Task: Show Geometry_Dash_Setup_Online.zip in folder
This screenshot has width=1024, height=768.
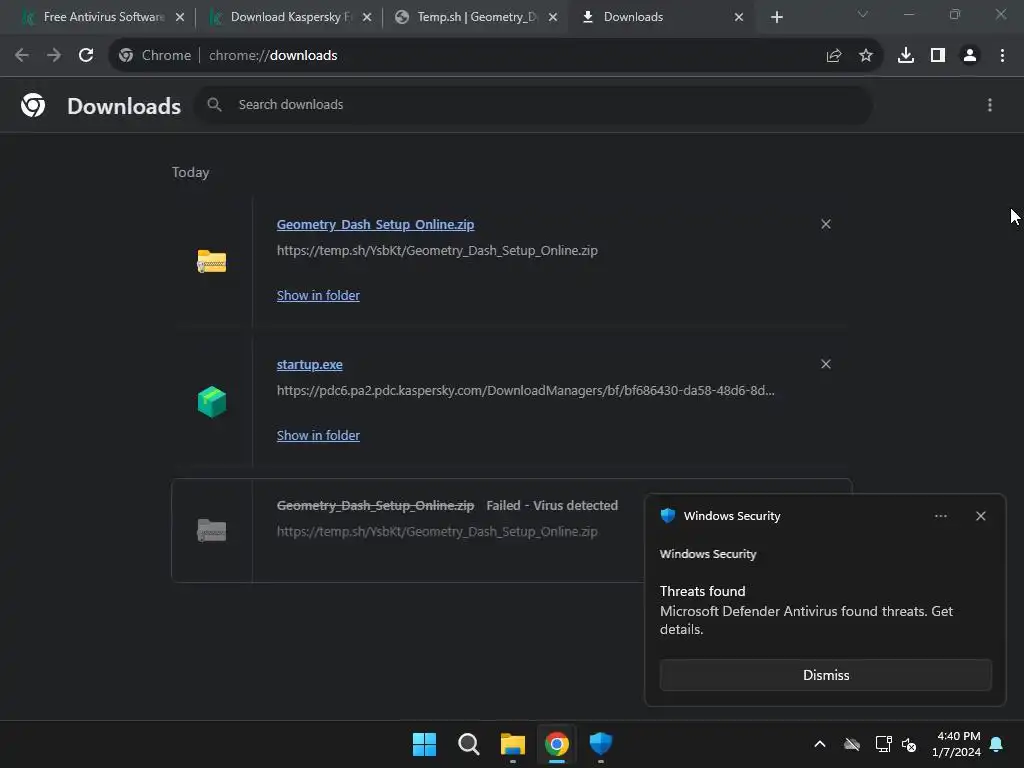Action: 318,295
